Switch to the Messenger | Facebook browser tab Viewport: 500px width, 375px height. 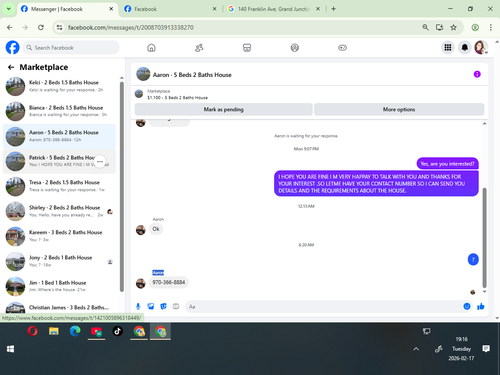point(67,9)
